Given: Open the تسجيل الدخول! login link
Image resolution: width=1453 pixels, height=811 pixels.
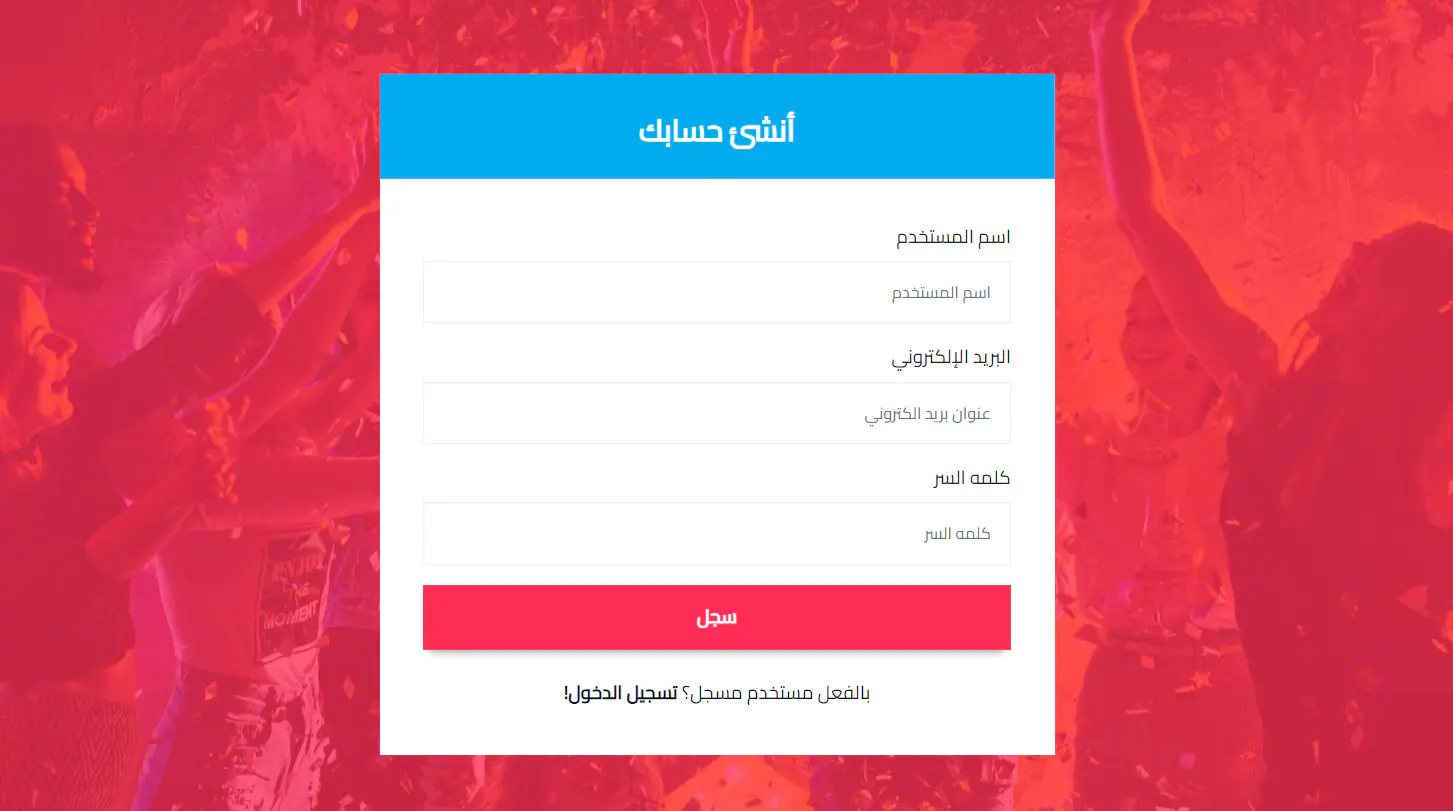Looking at the screenshot, I should point(621,693).
